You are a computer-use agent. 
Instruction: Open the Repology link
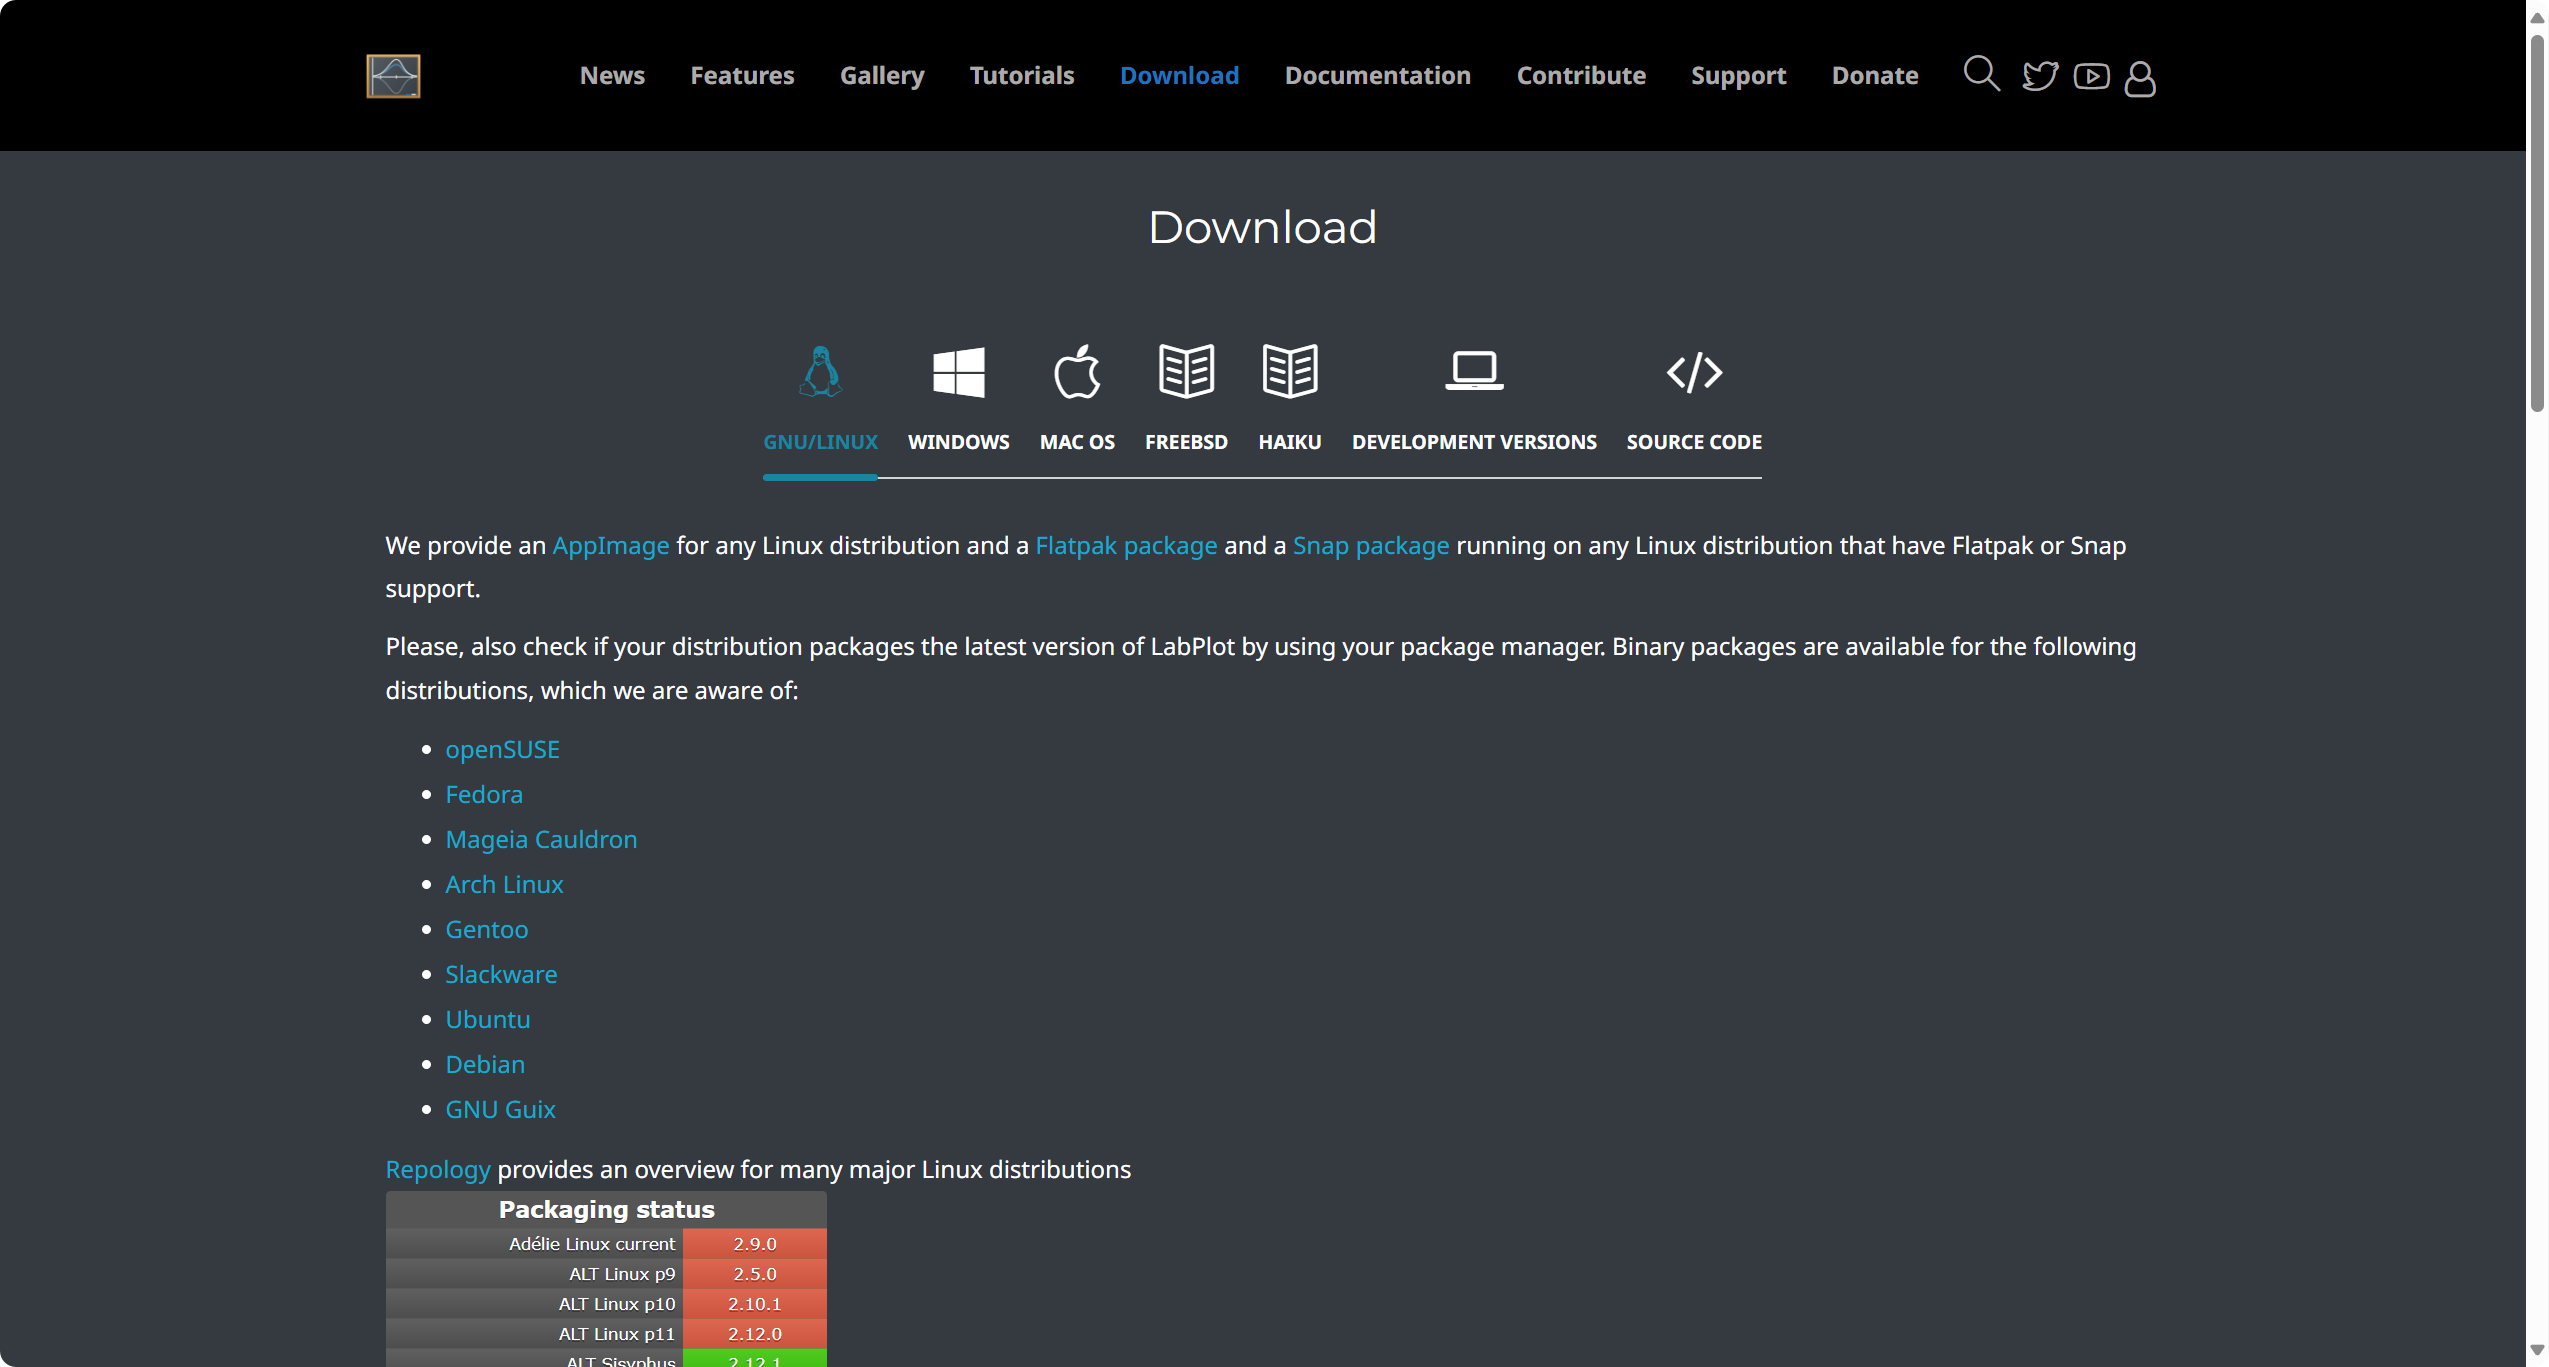coord(437,1170)
